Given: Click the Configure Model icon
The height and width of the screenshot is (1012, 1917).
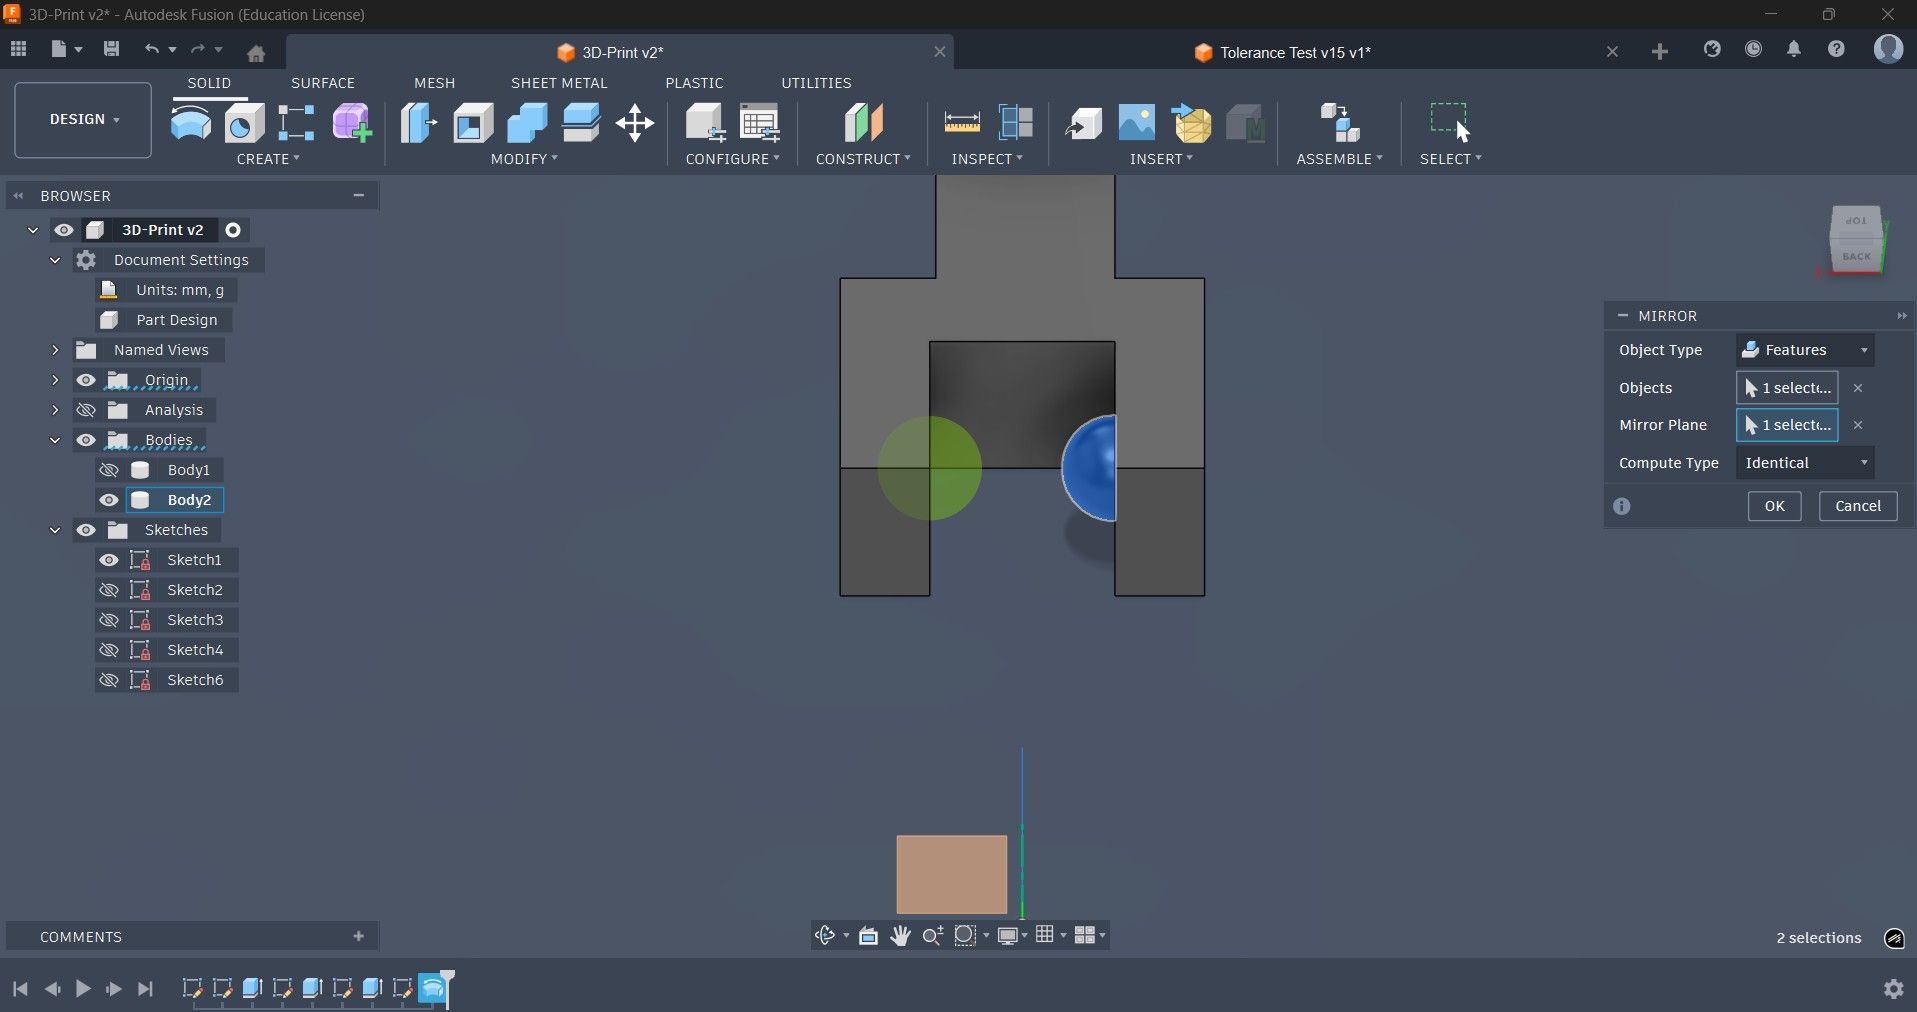Looking at the screenshot, I should pos(705,123).
